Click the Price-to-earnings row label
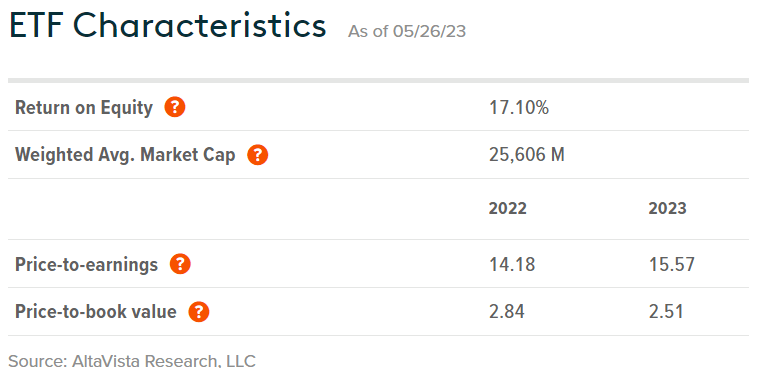 coord(86,265)
